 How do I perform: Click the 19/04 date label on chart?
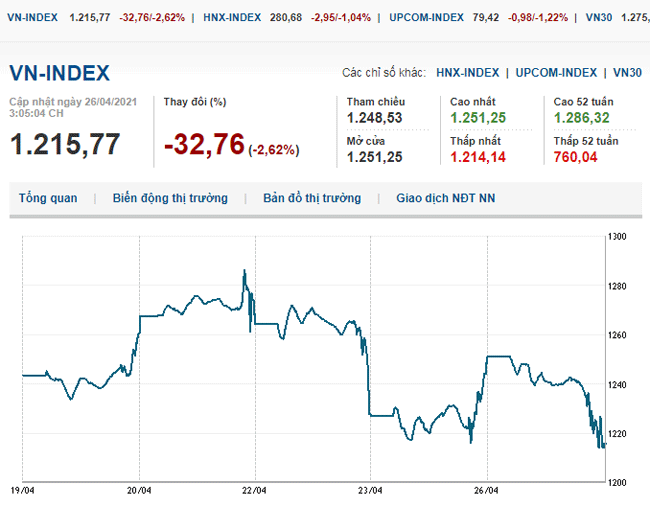point(23,491)
